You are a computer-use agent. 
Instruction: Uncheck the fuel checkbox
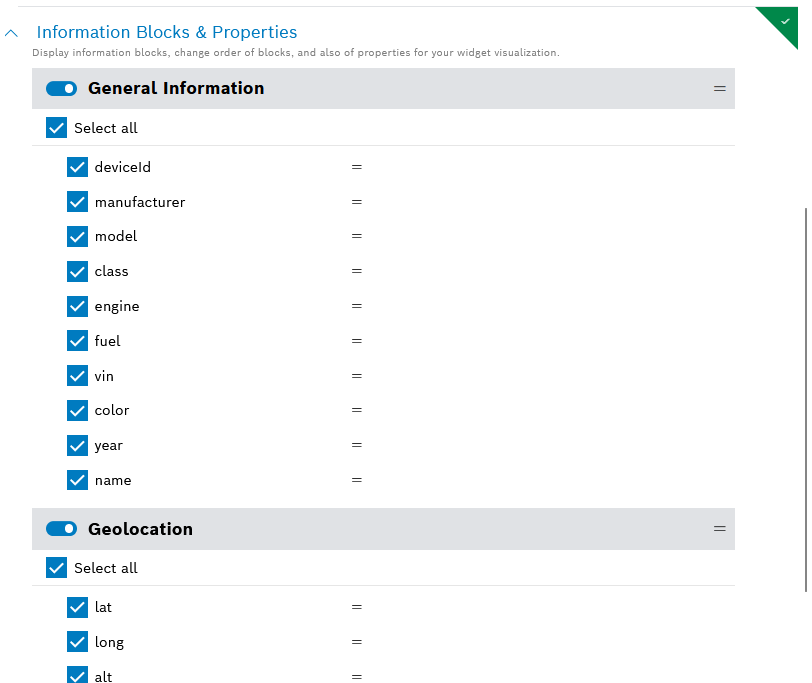(78, 341)
